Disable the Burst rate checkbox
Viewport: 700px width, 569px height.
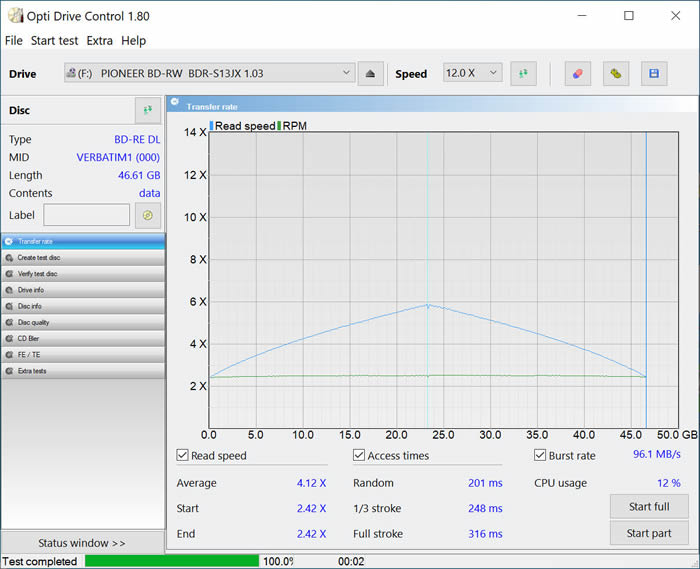coord(540,456)
